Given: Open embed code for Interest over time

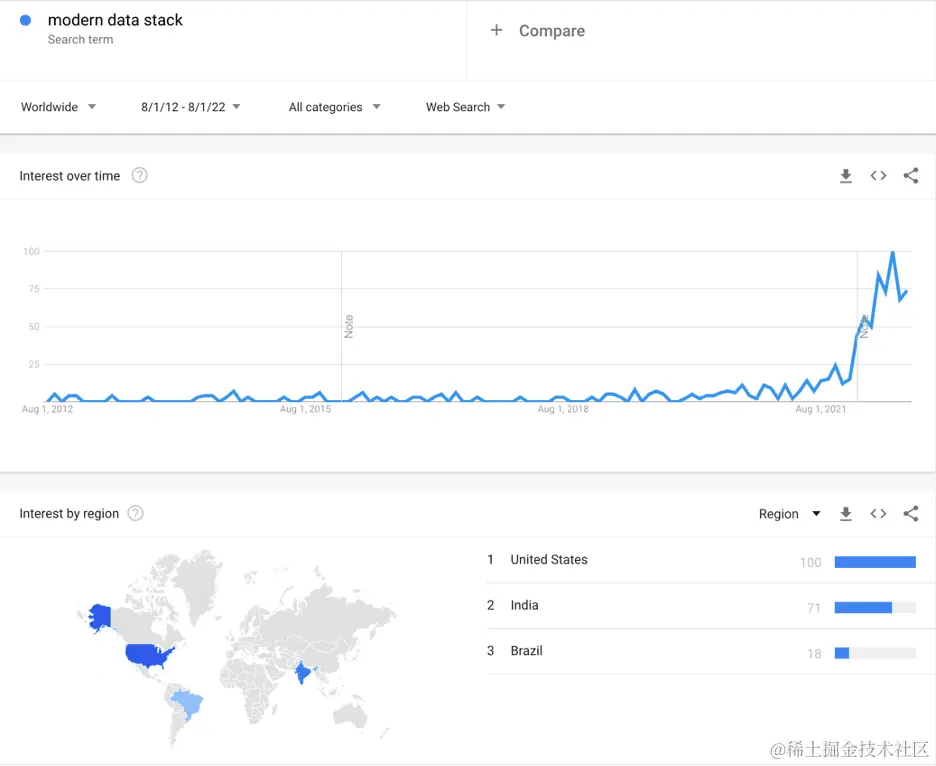Looking at the screenshot, I should [x=878, y=176].
